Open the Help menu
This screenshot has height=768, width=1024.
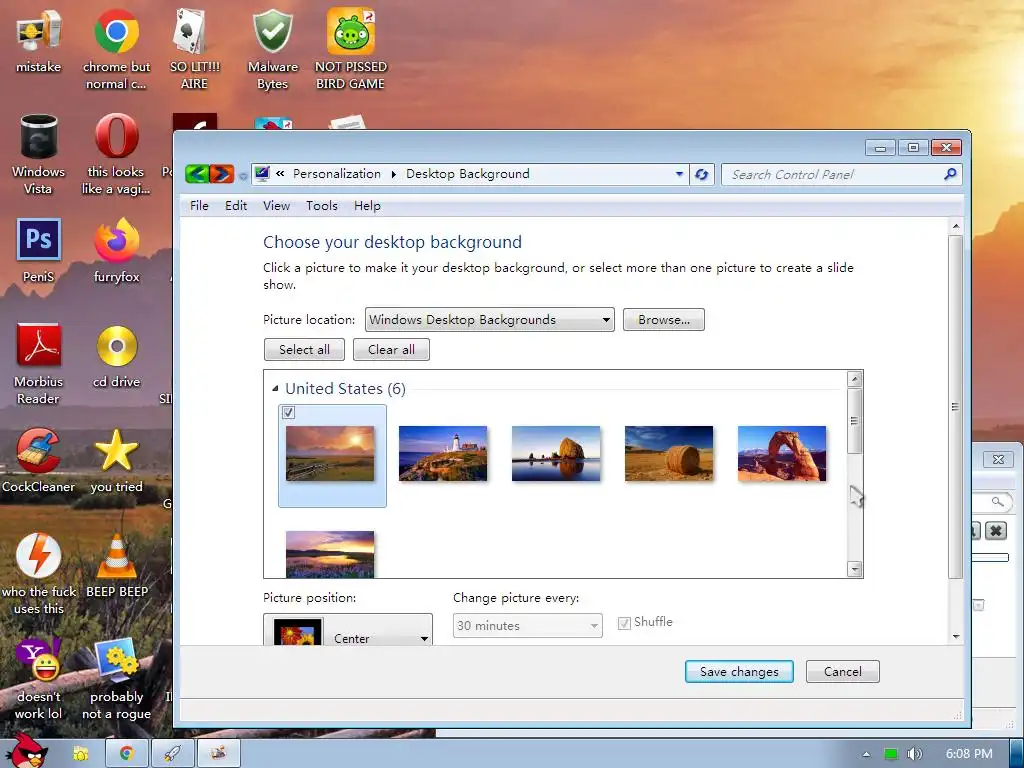(x=367, y=206)
